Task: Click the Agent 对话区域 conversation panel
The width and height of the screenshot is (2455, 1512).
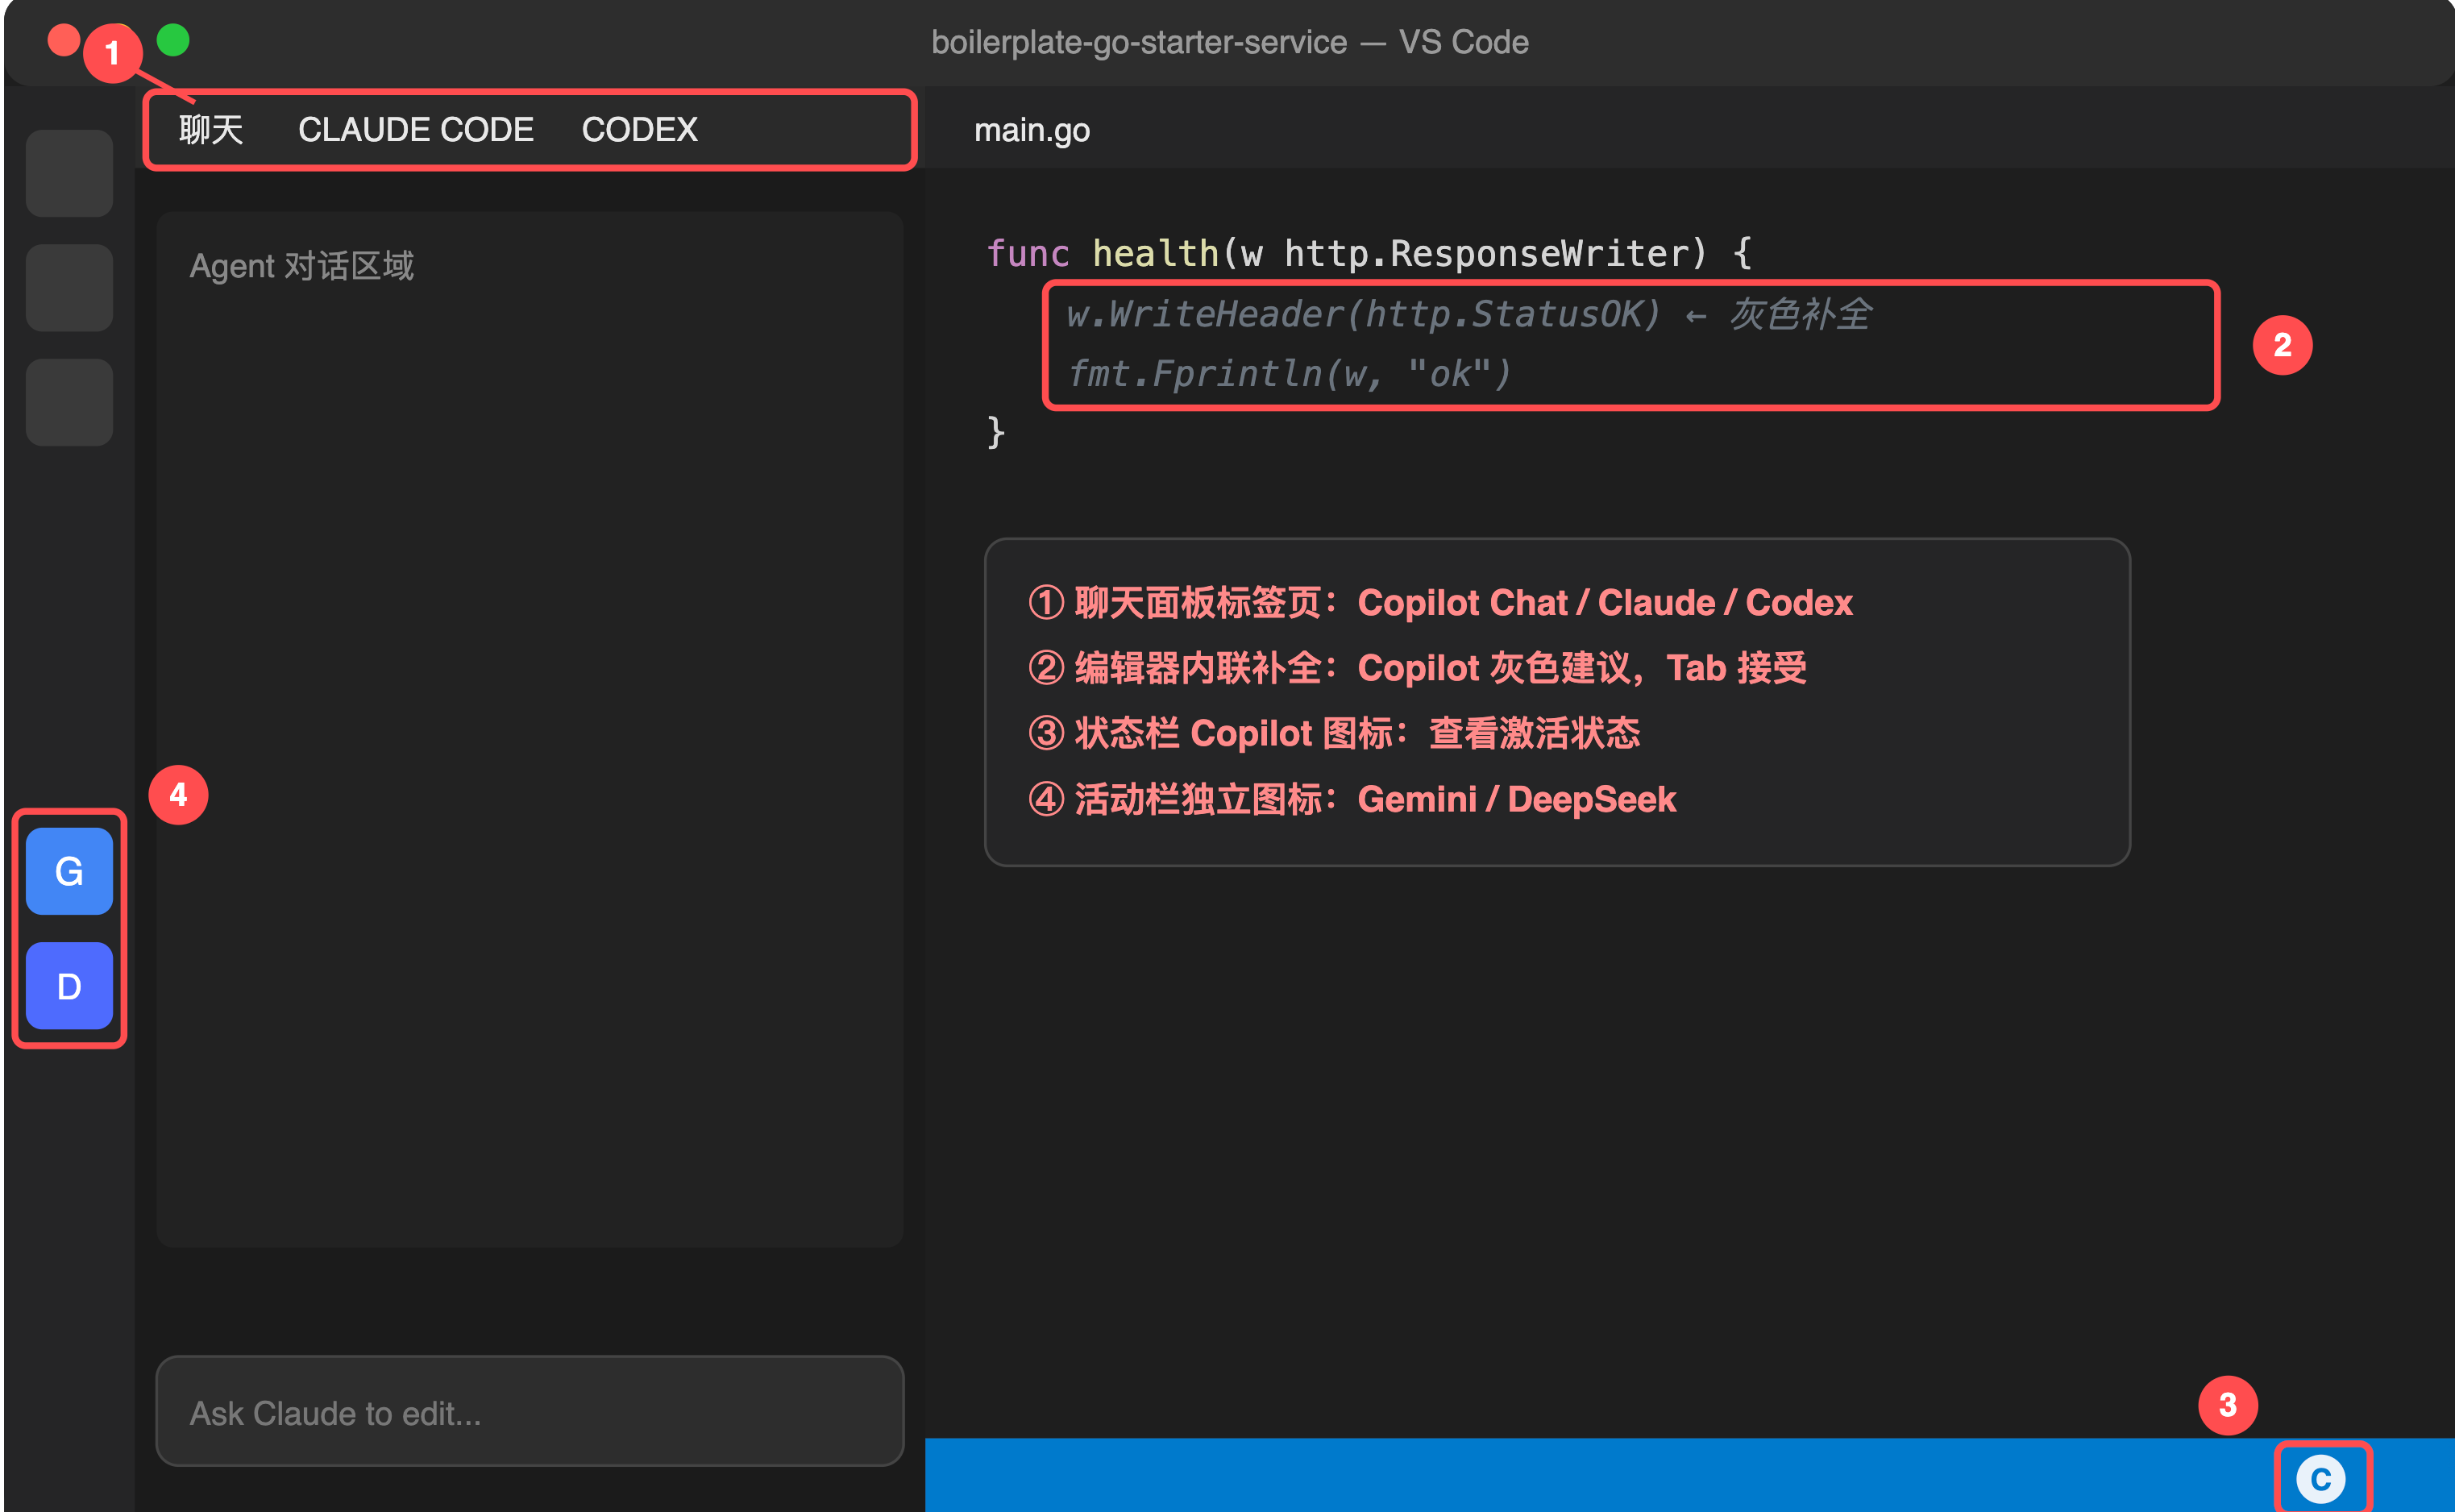Action: point(530,729)
